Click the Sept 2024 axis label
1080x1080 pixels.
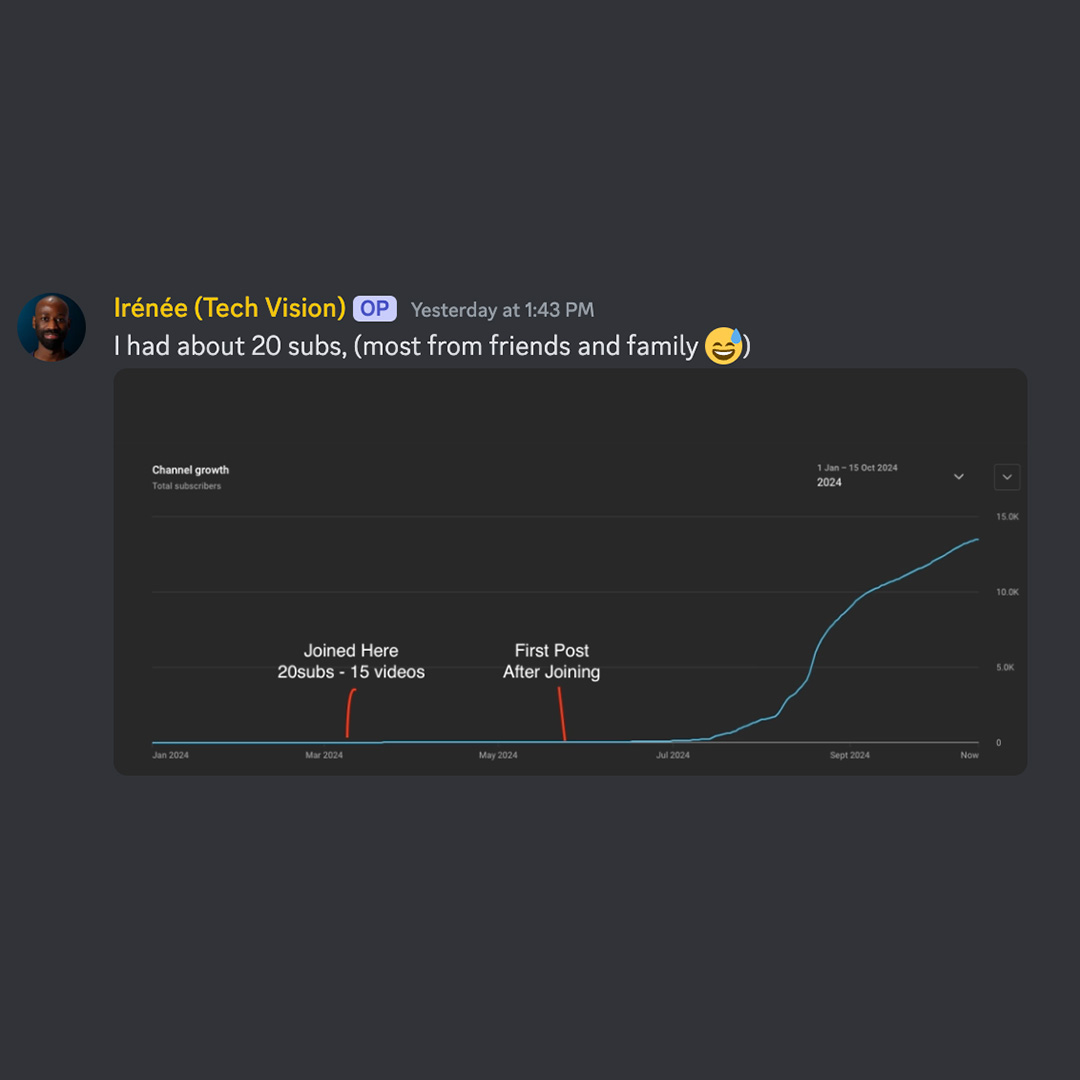point(849,755)
